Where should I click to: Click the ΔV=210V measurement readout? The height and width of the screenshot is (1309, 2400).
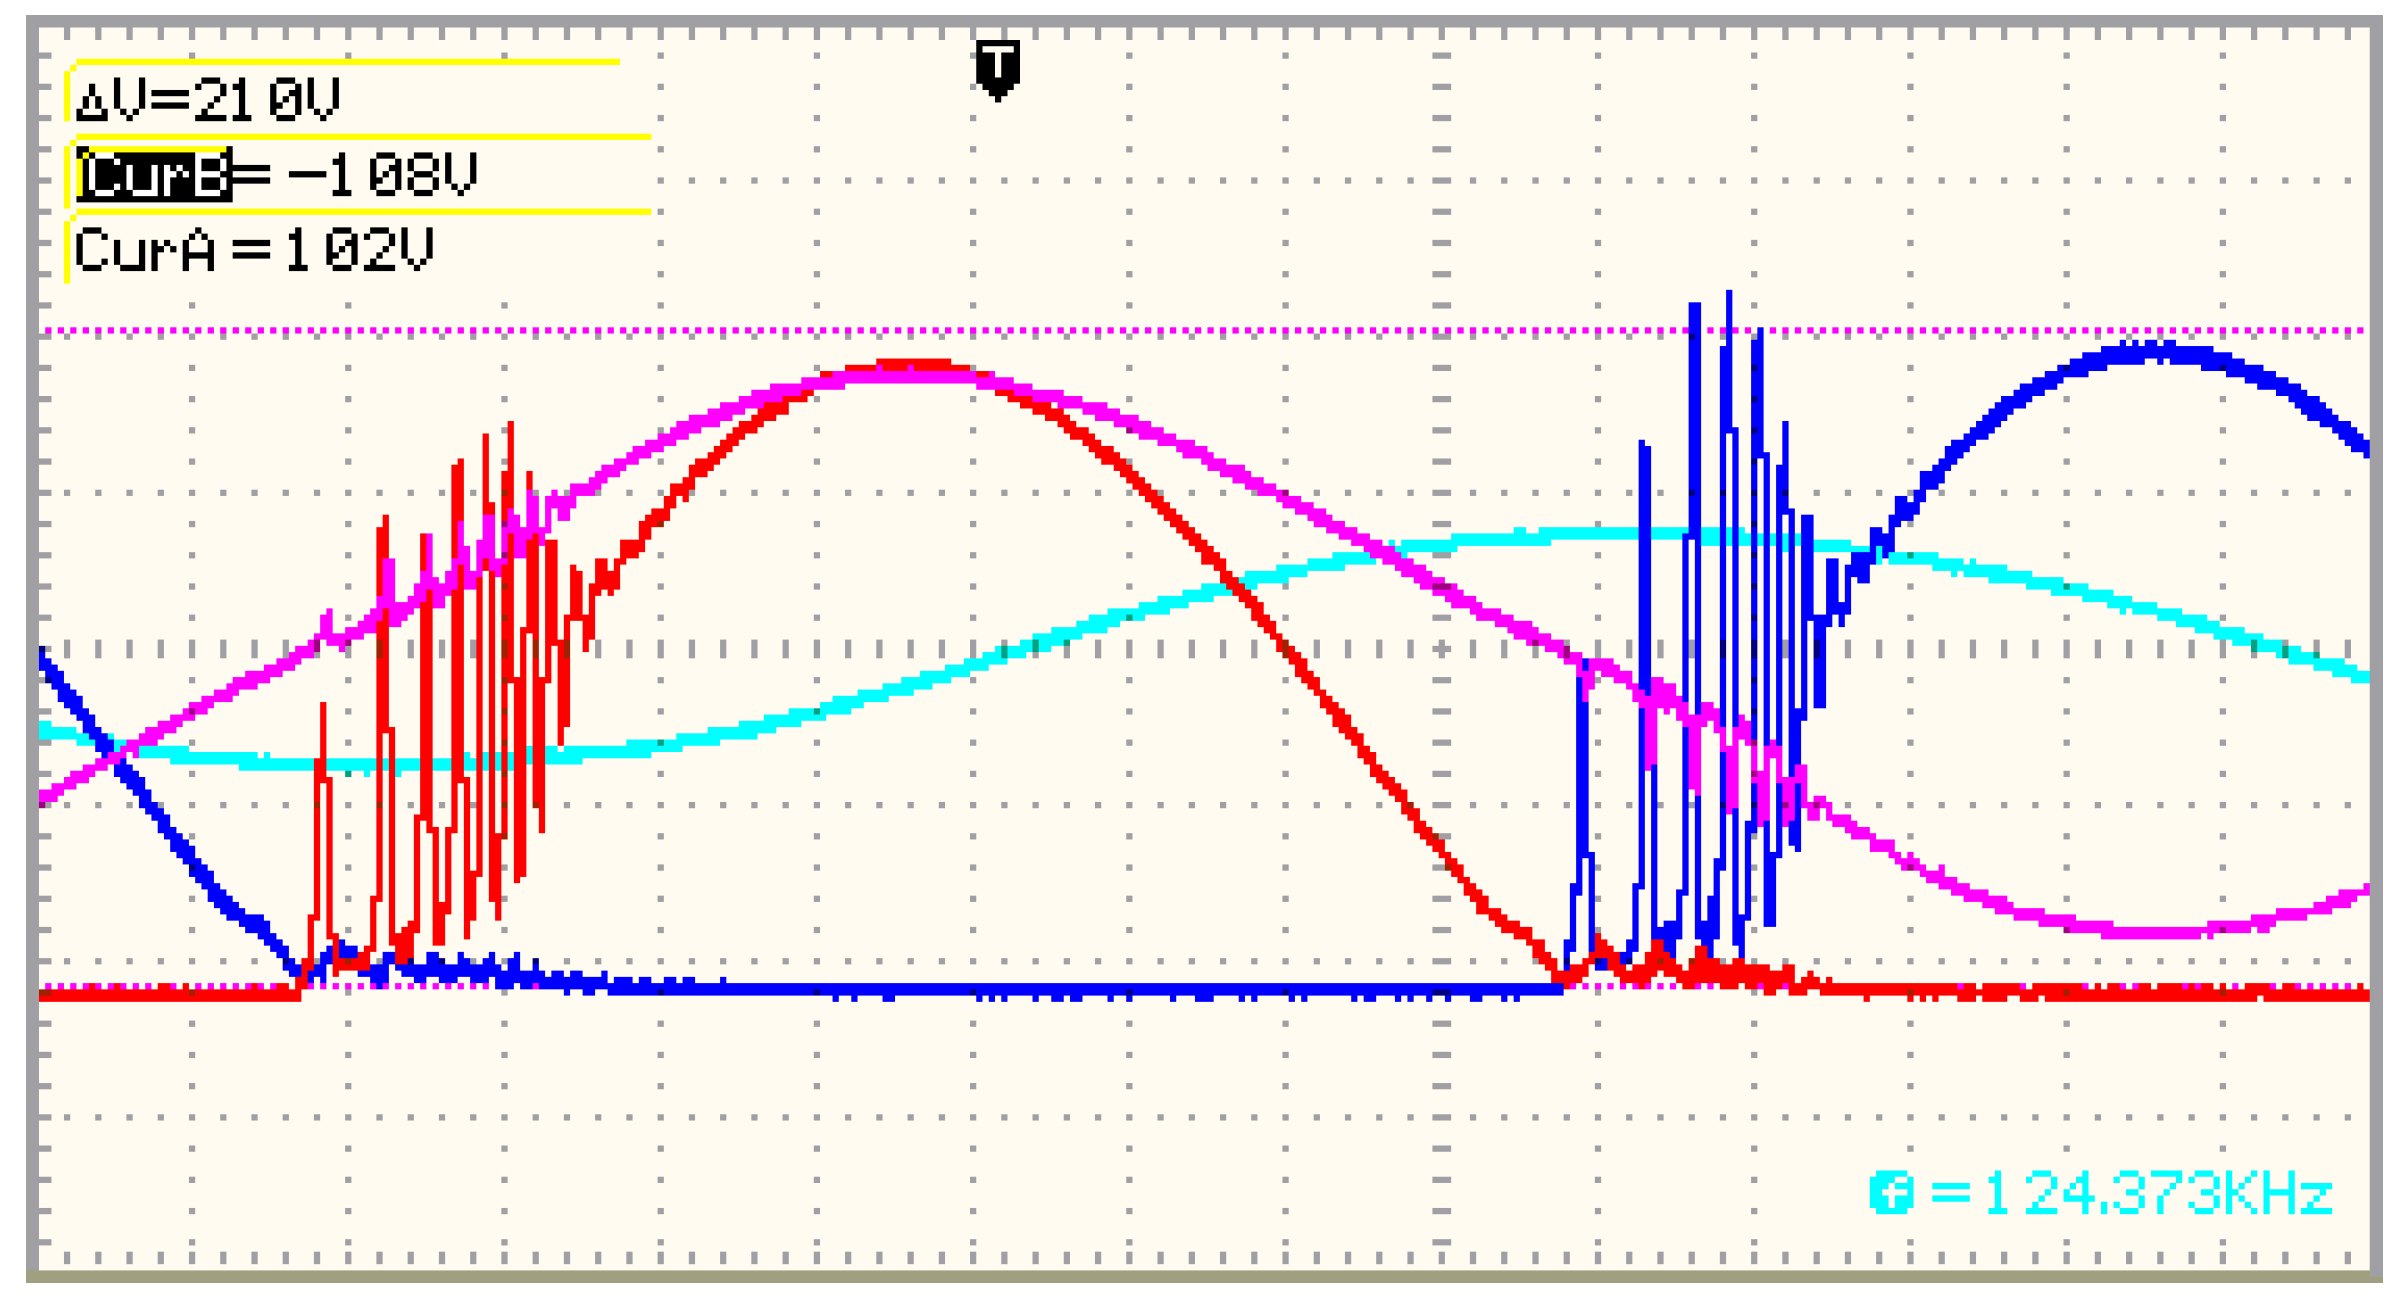pos(208,100)
